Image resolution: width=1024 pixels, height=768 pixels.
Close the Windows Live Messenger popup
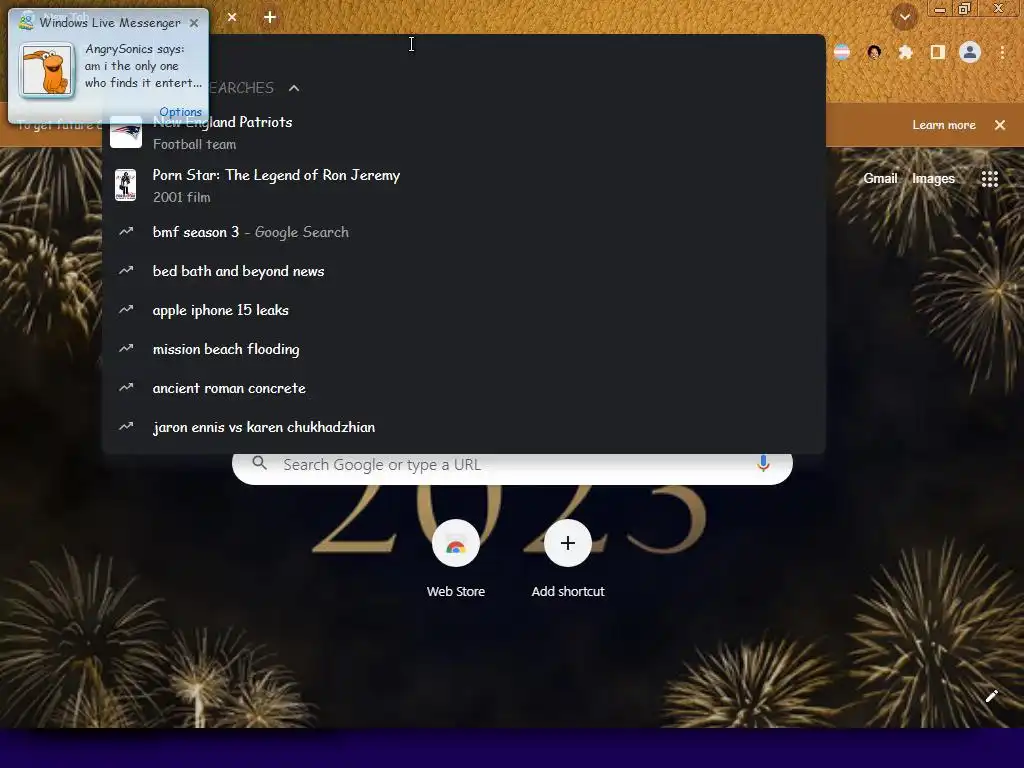pyautogui.click(x=194, y=23)
